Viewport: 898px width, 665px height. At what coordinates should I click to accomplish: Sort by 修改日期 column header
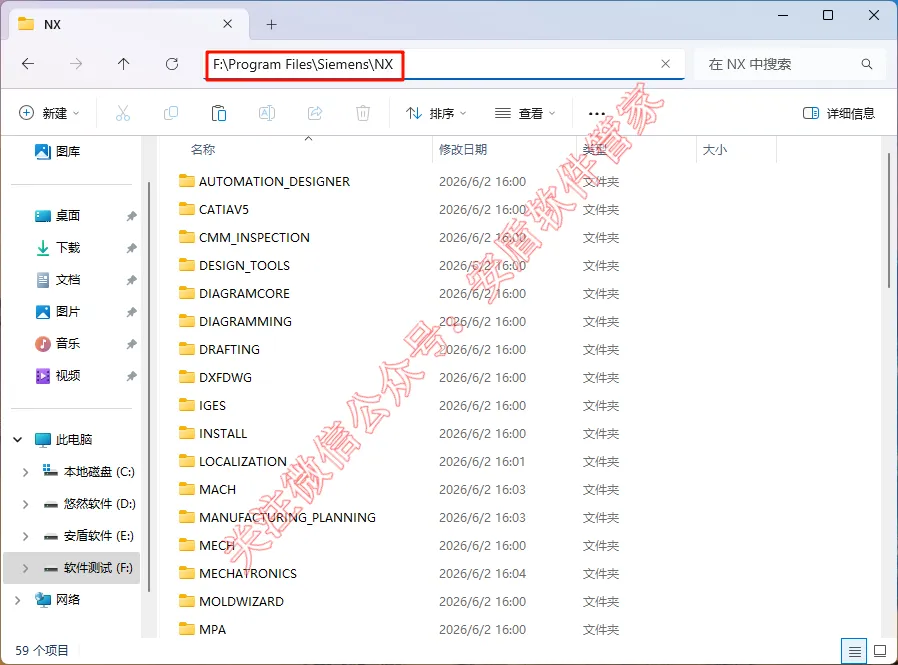click(463, 149)
